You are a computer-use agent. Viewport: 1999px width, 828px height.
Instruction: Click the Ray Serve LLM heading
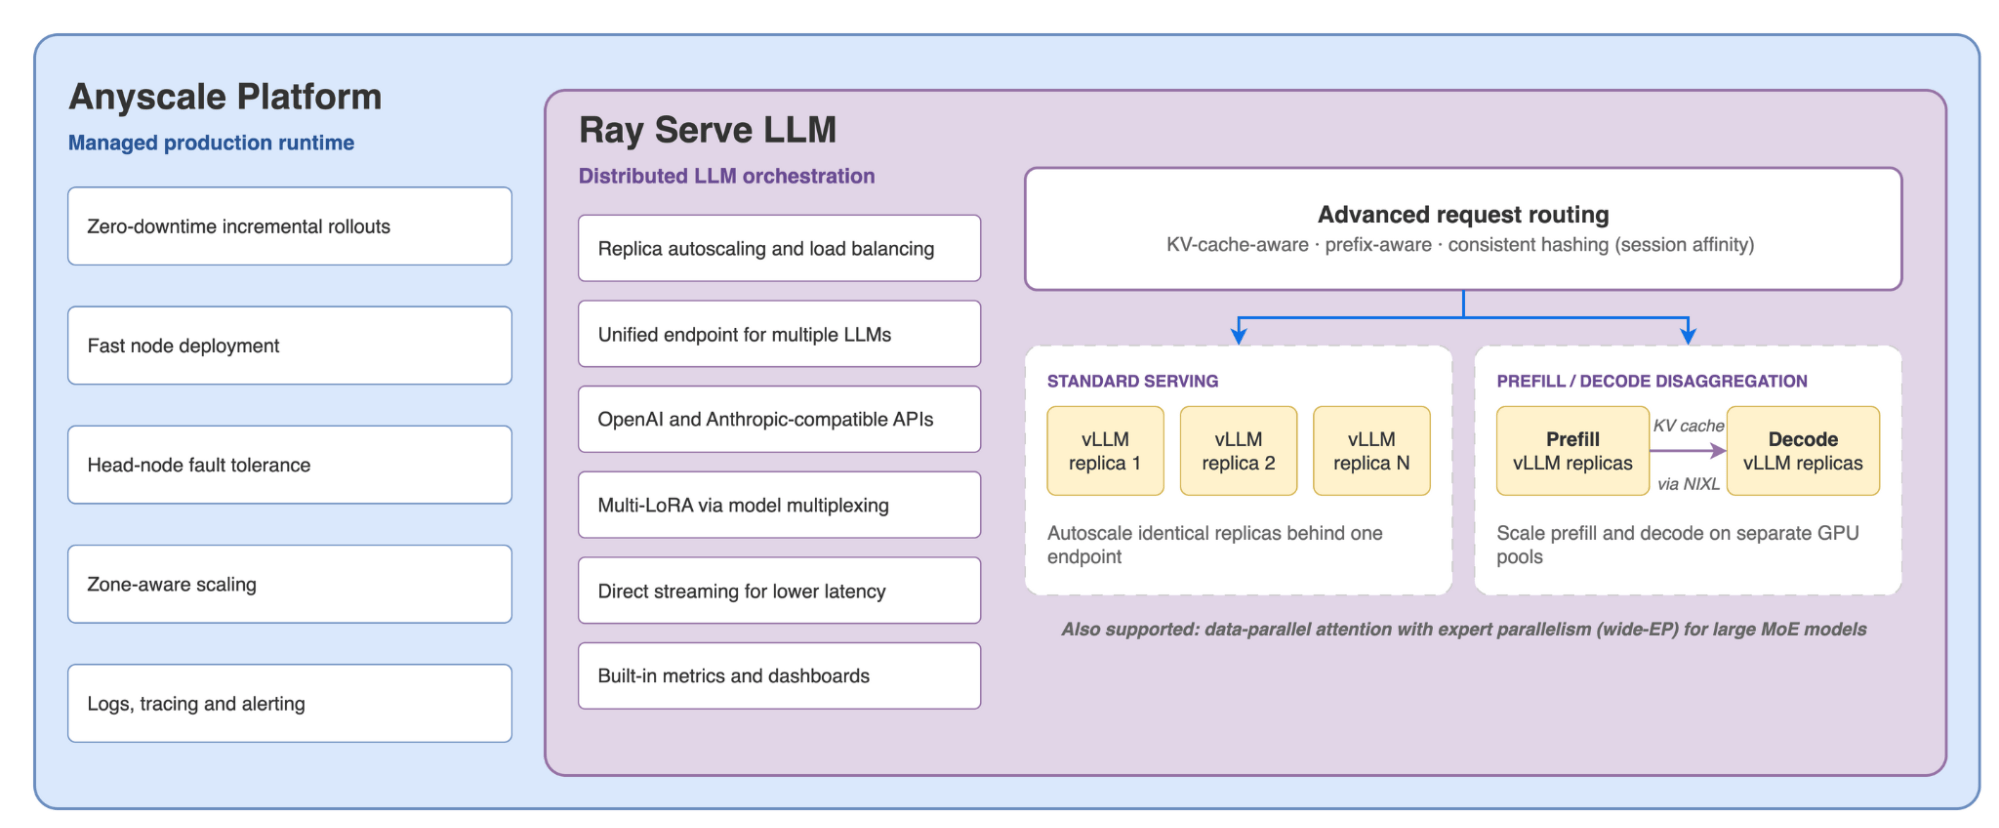tap(708, 130)
